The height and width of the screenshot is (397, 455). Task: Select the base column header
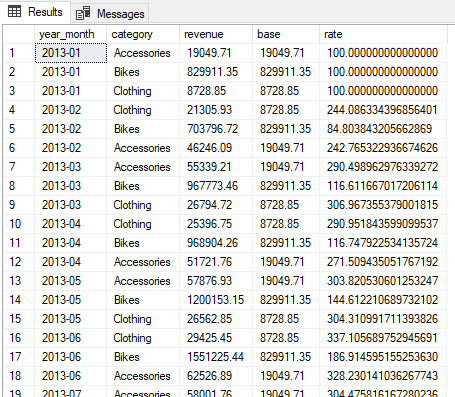[286, 34]
